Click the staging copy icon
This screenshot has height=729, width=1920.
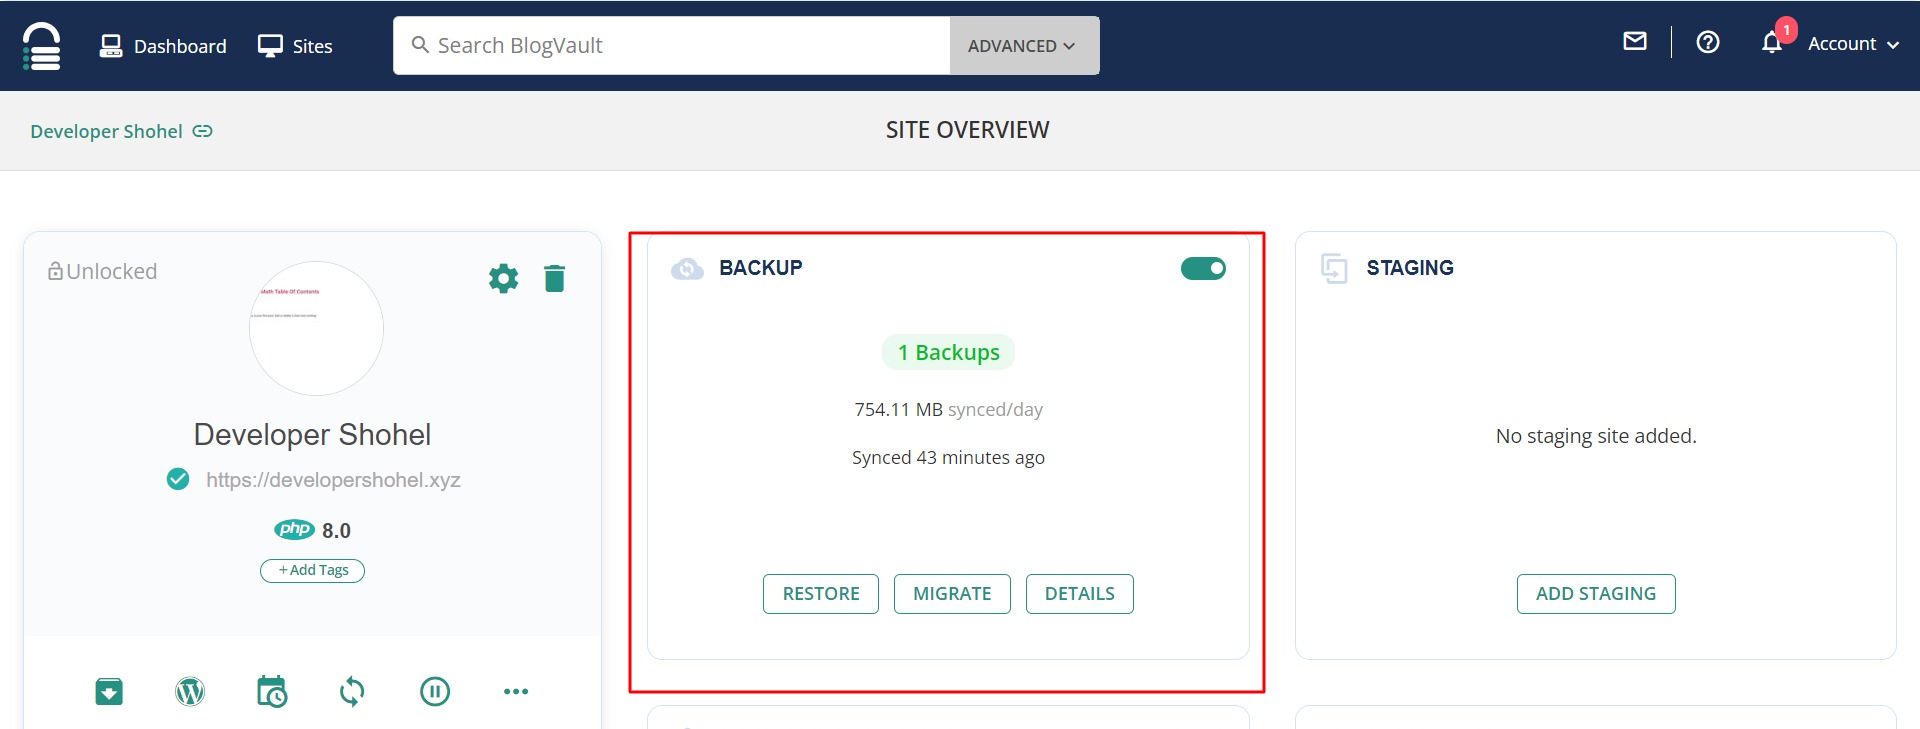pyautogui.click(x=1335, y=268)
